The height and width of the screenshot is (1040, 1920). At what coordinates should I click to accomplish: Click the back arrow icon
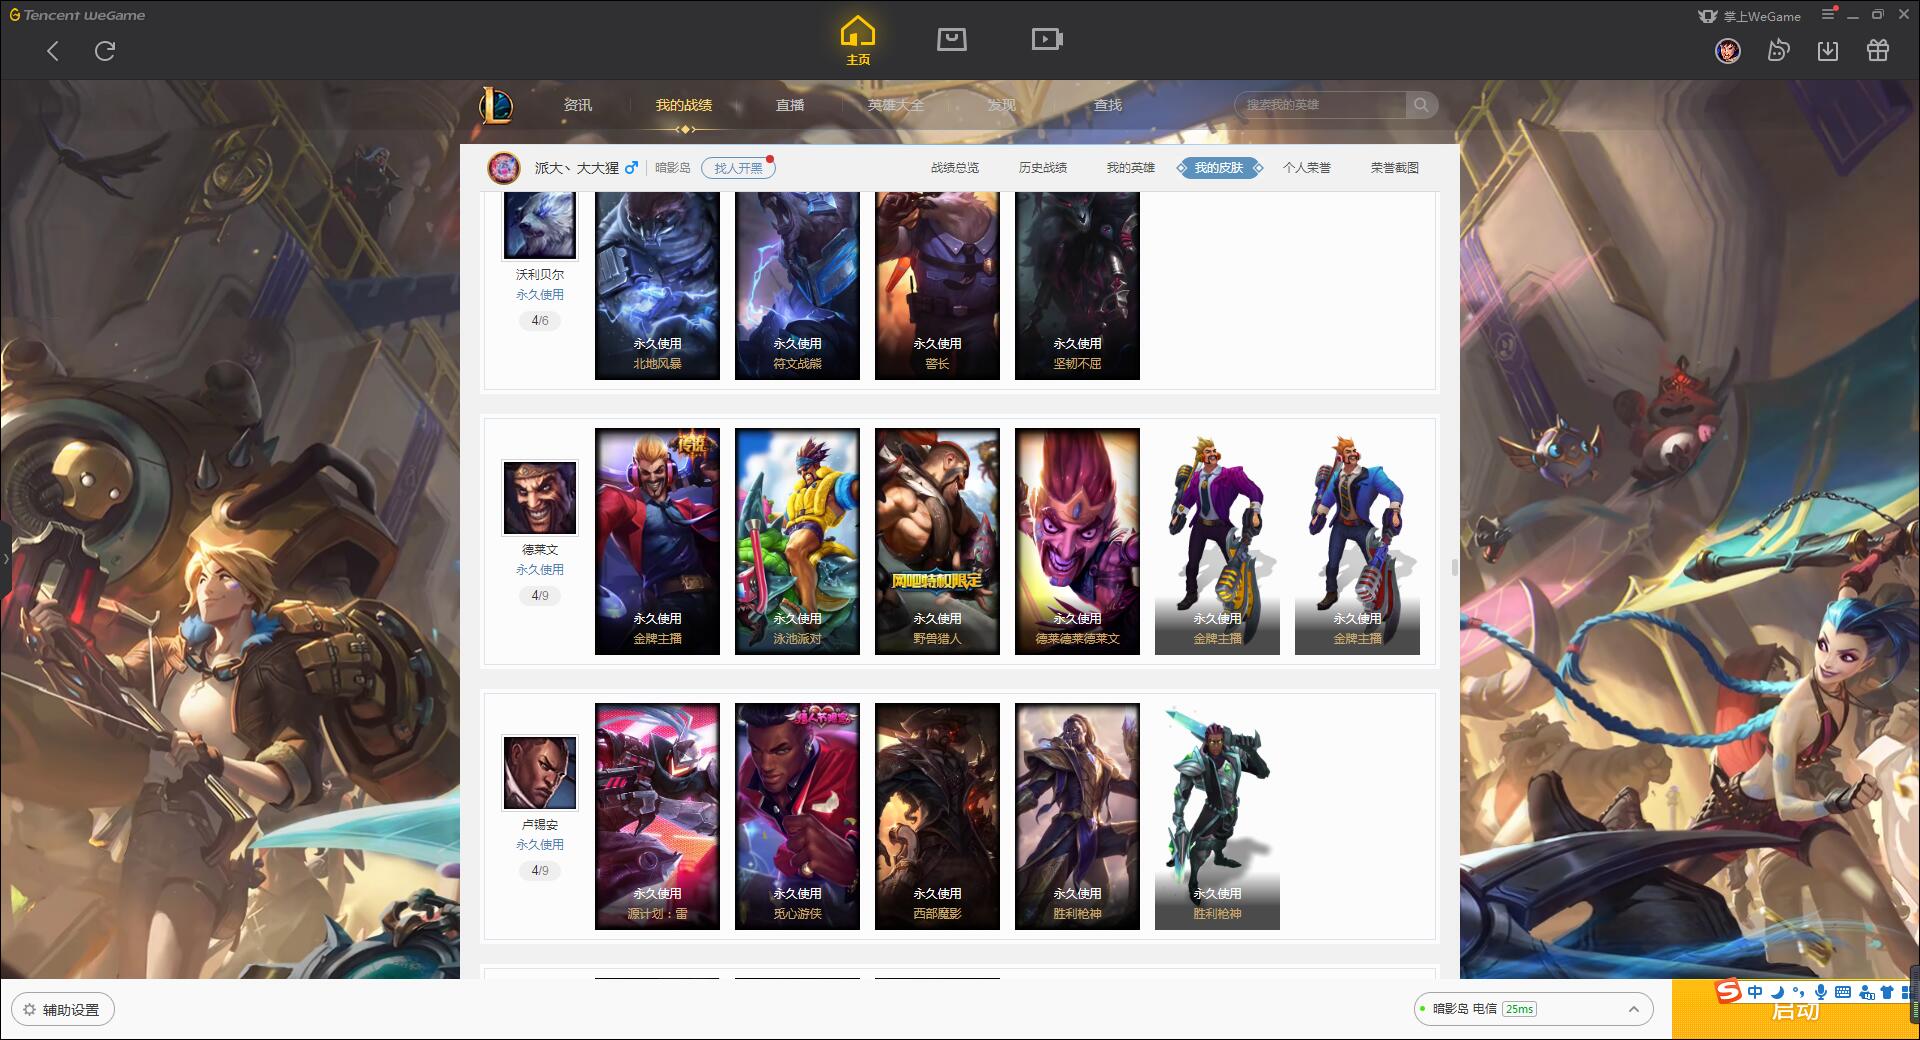pyautogui.click(x=53, y=51)
